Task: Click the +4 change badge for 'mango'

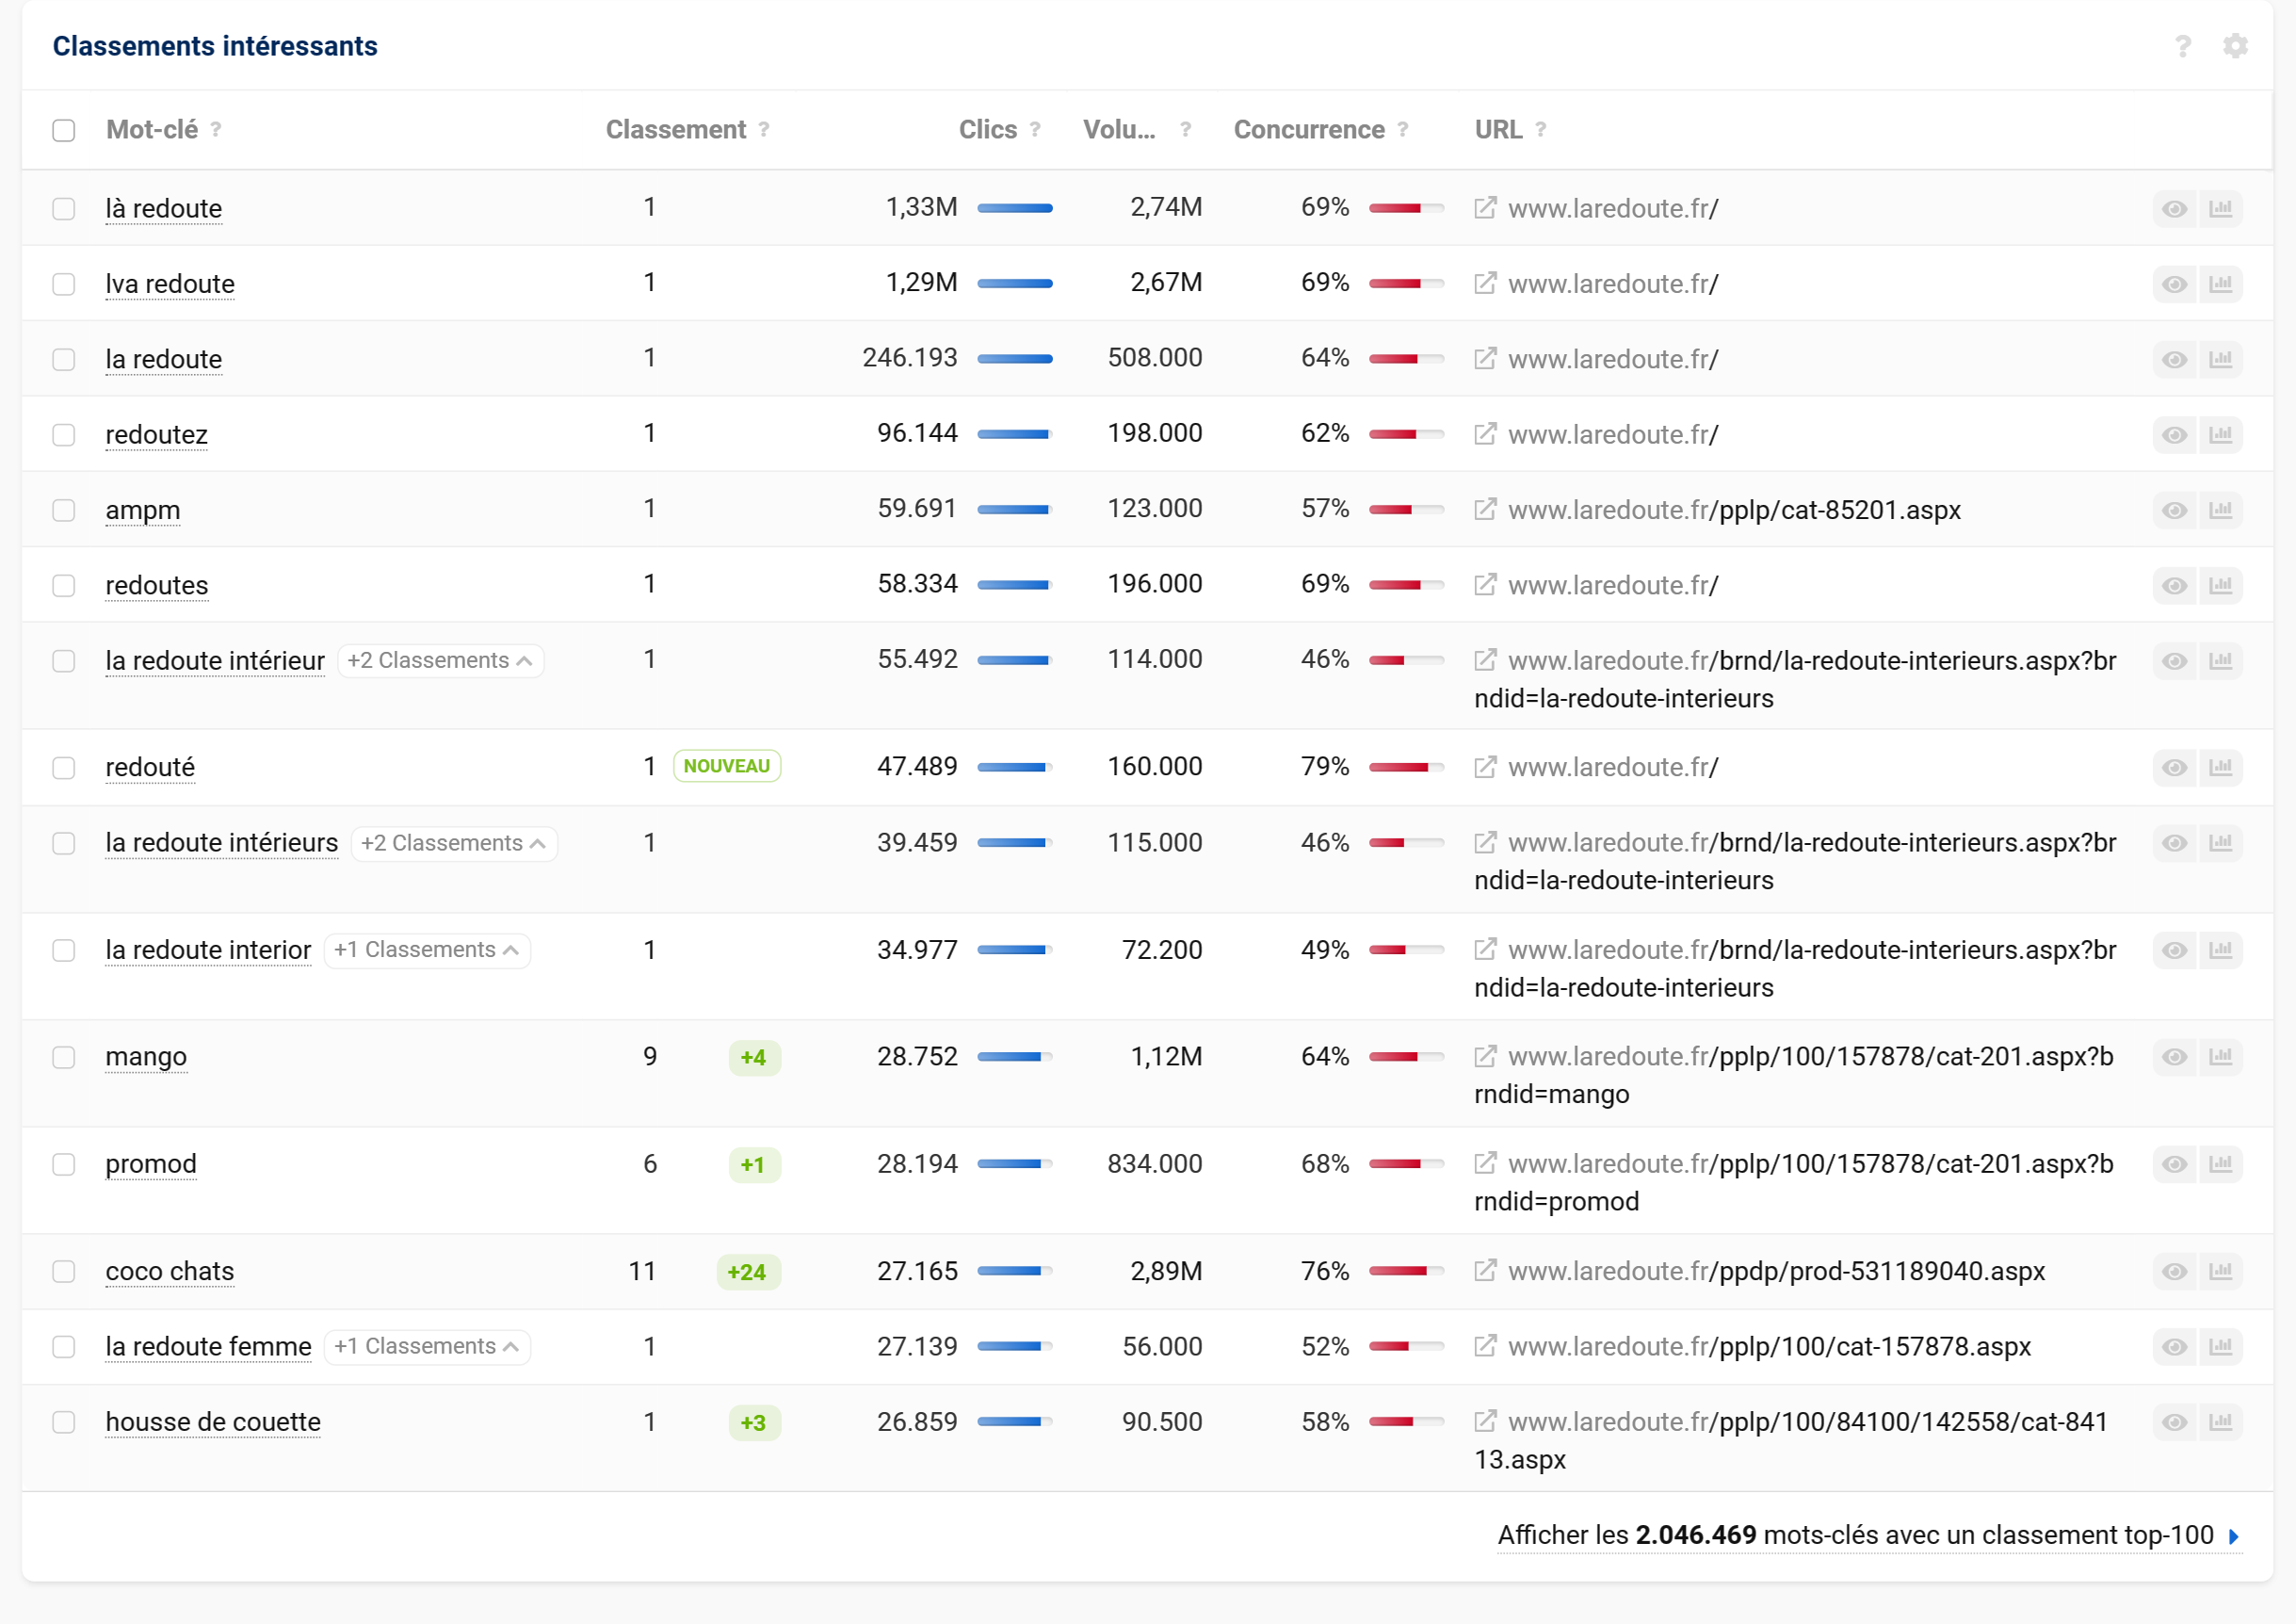Action: [x=754, y=1057]
